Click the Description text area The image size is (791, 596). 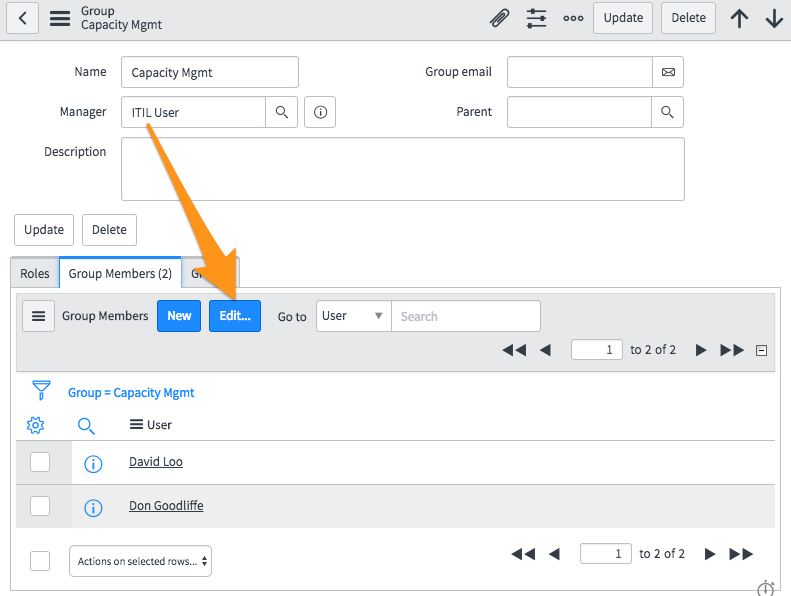click(x=402, y=169)
